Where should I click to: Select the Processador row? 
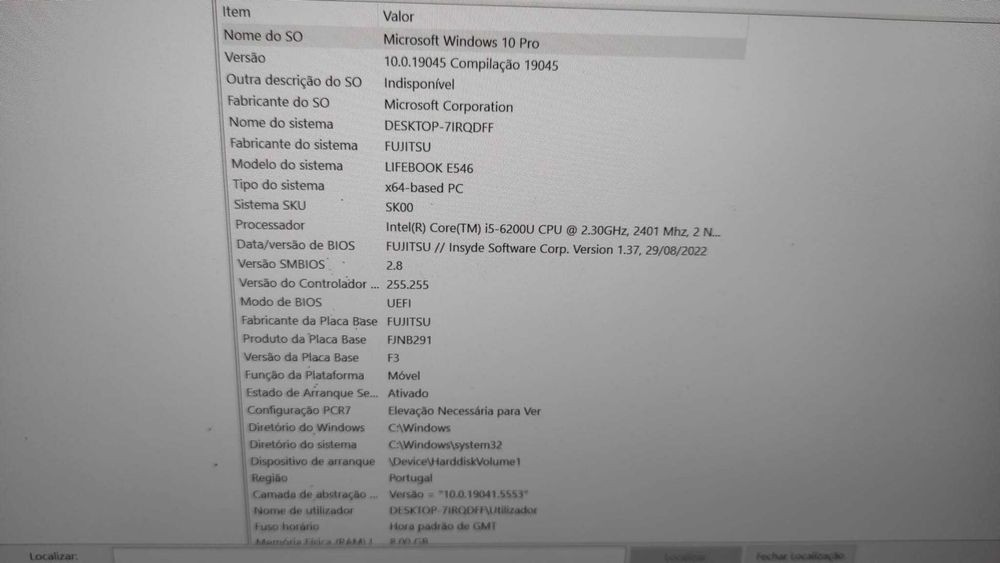270,225
